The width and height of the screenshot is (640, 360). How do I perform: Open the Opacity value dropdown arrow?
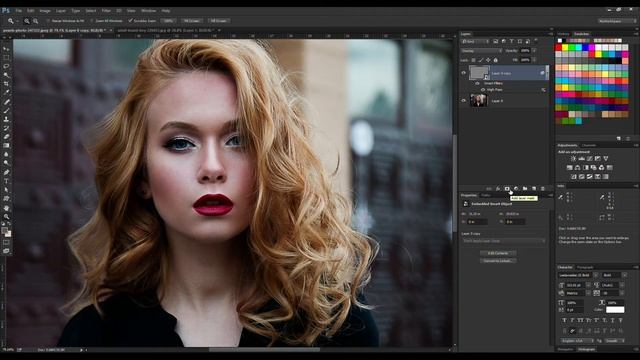[x=534, y=51]
